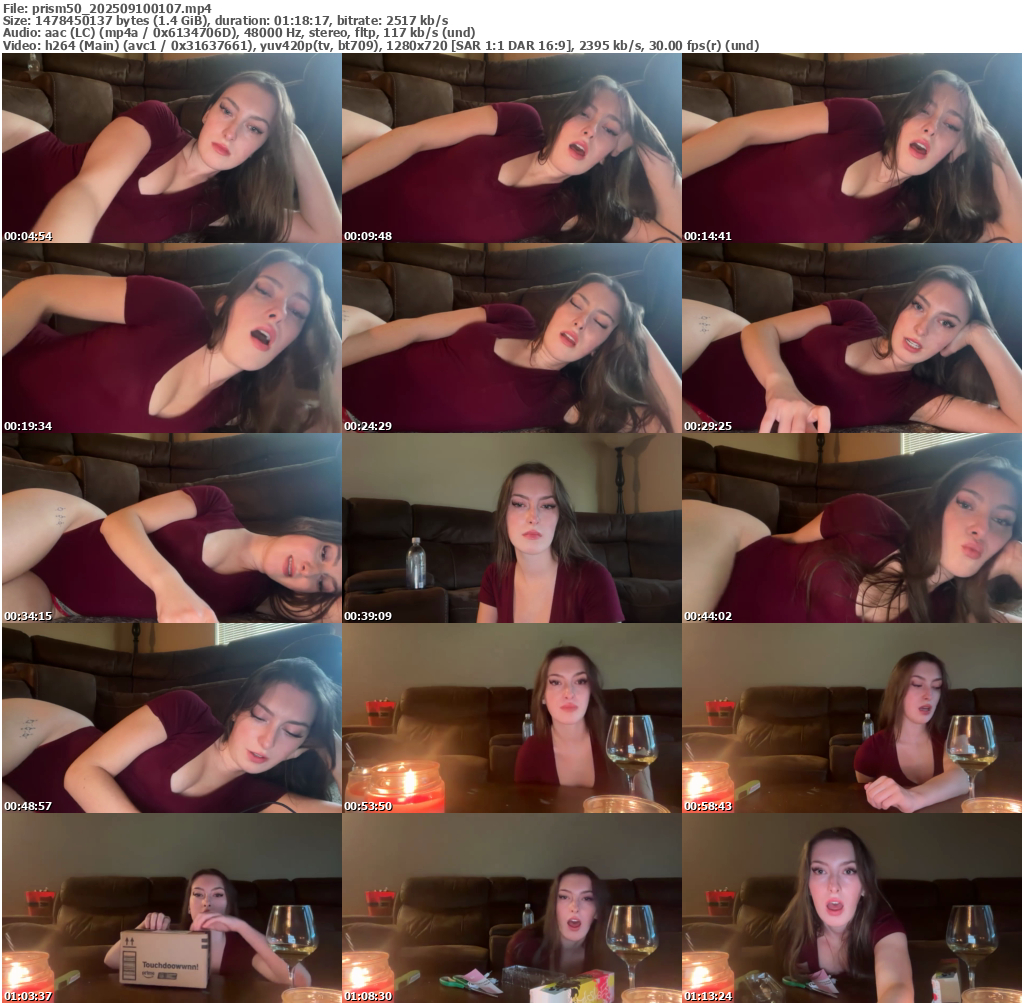
Task: Select the thumbnail timestamped 00:29:25
Action: 852,338
